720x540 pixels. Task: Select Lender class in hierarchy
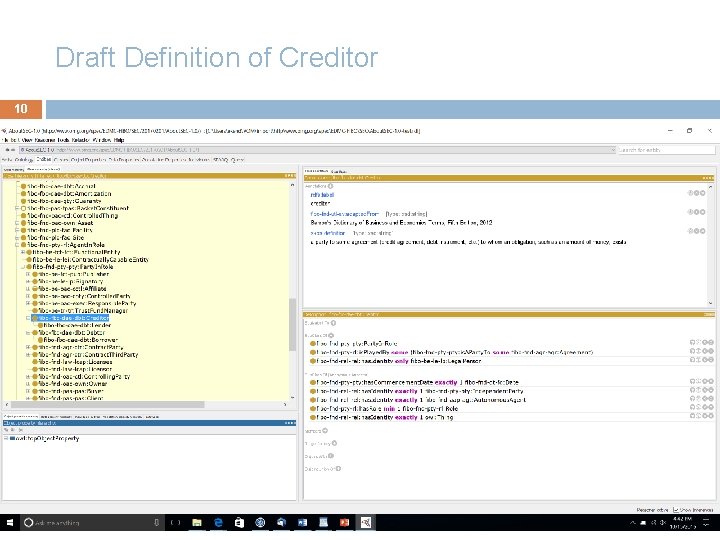coord(77,325)
